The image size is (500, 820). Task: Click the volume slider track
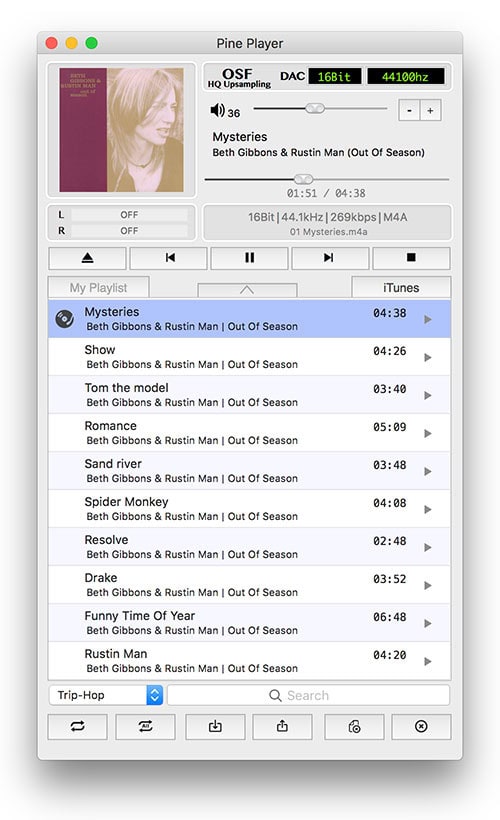pos(320,109)
